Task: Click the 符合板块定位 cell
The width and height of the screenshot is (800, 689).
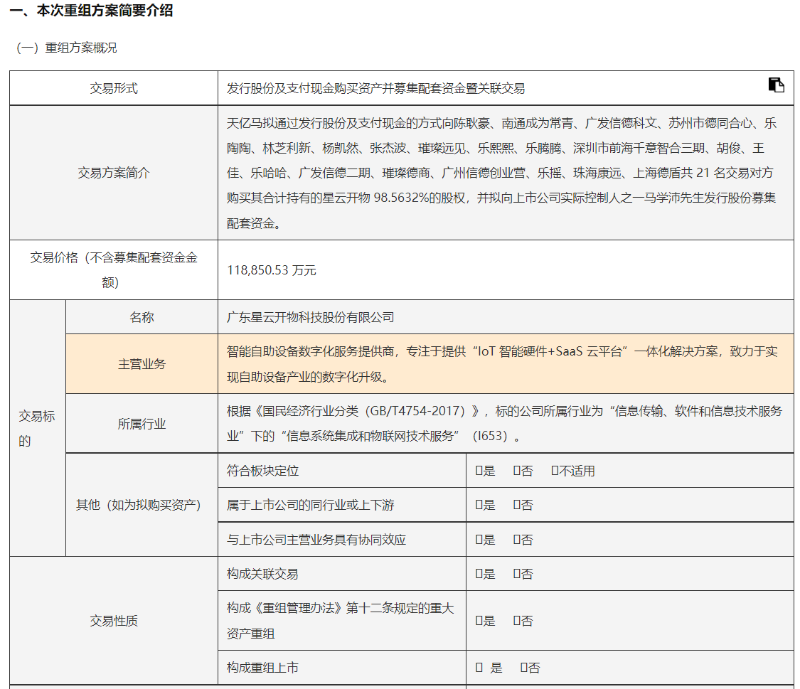Action: tap(342, 471)
